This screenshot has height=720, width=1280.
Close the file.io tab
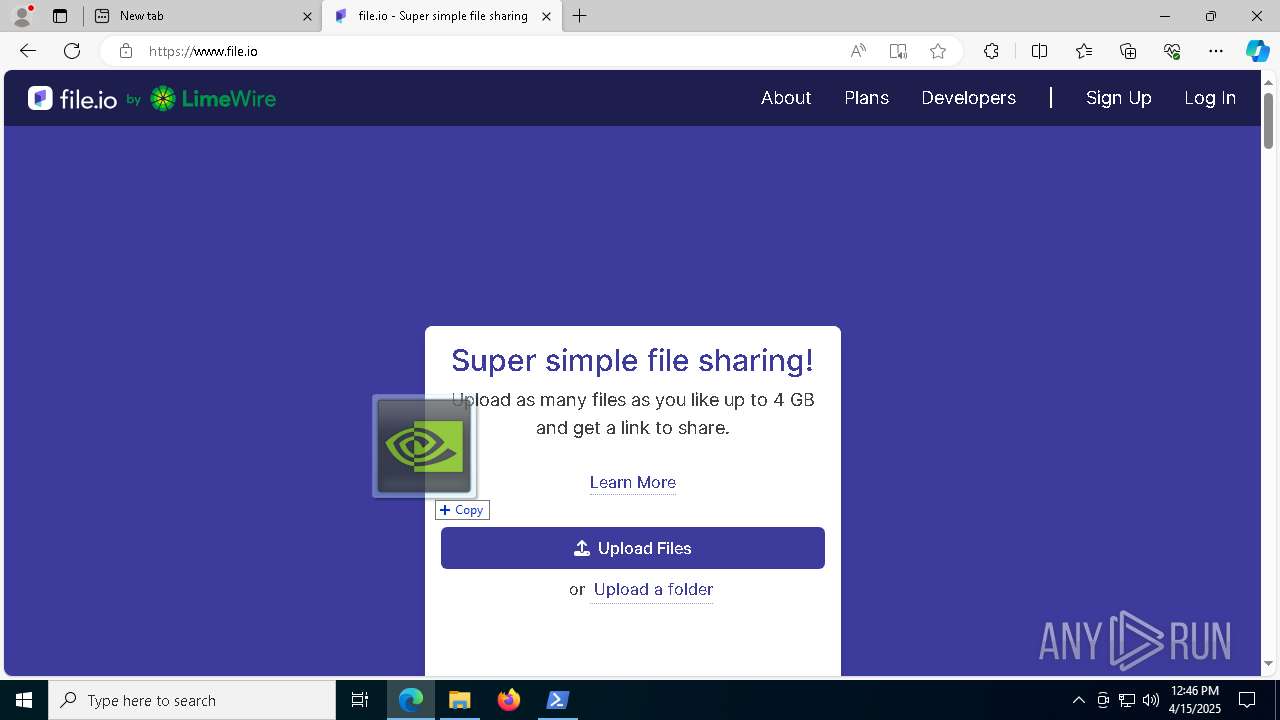[x=546, y=16]
